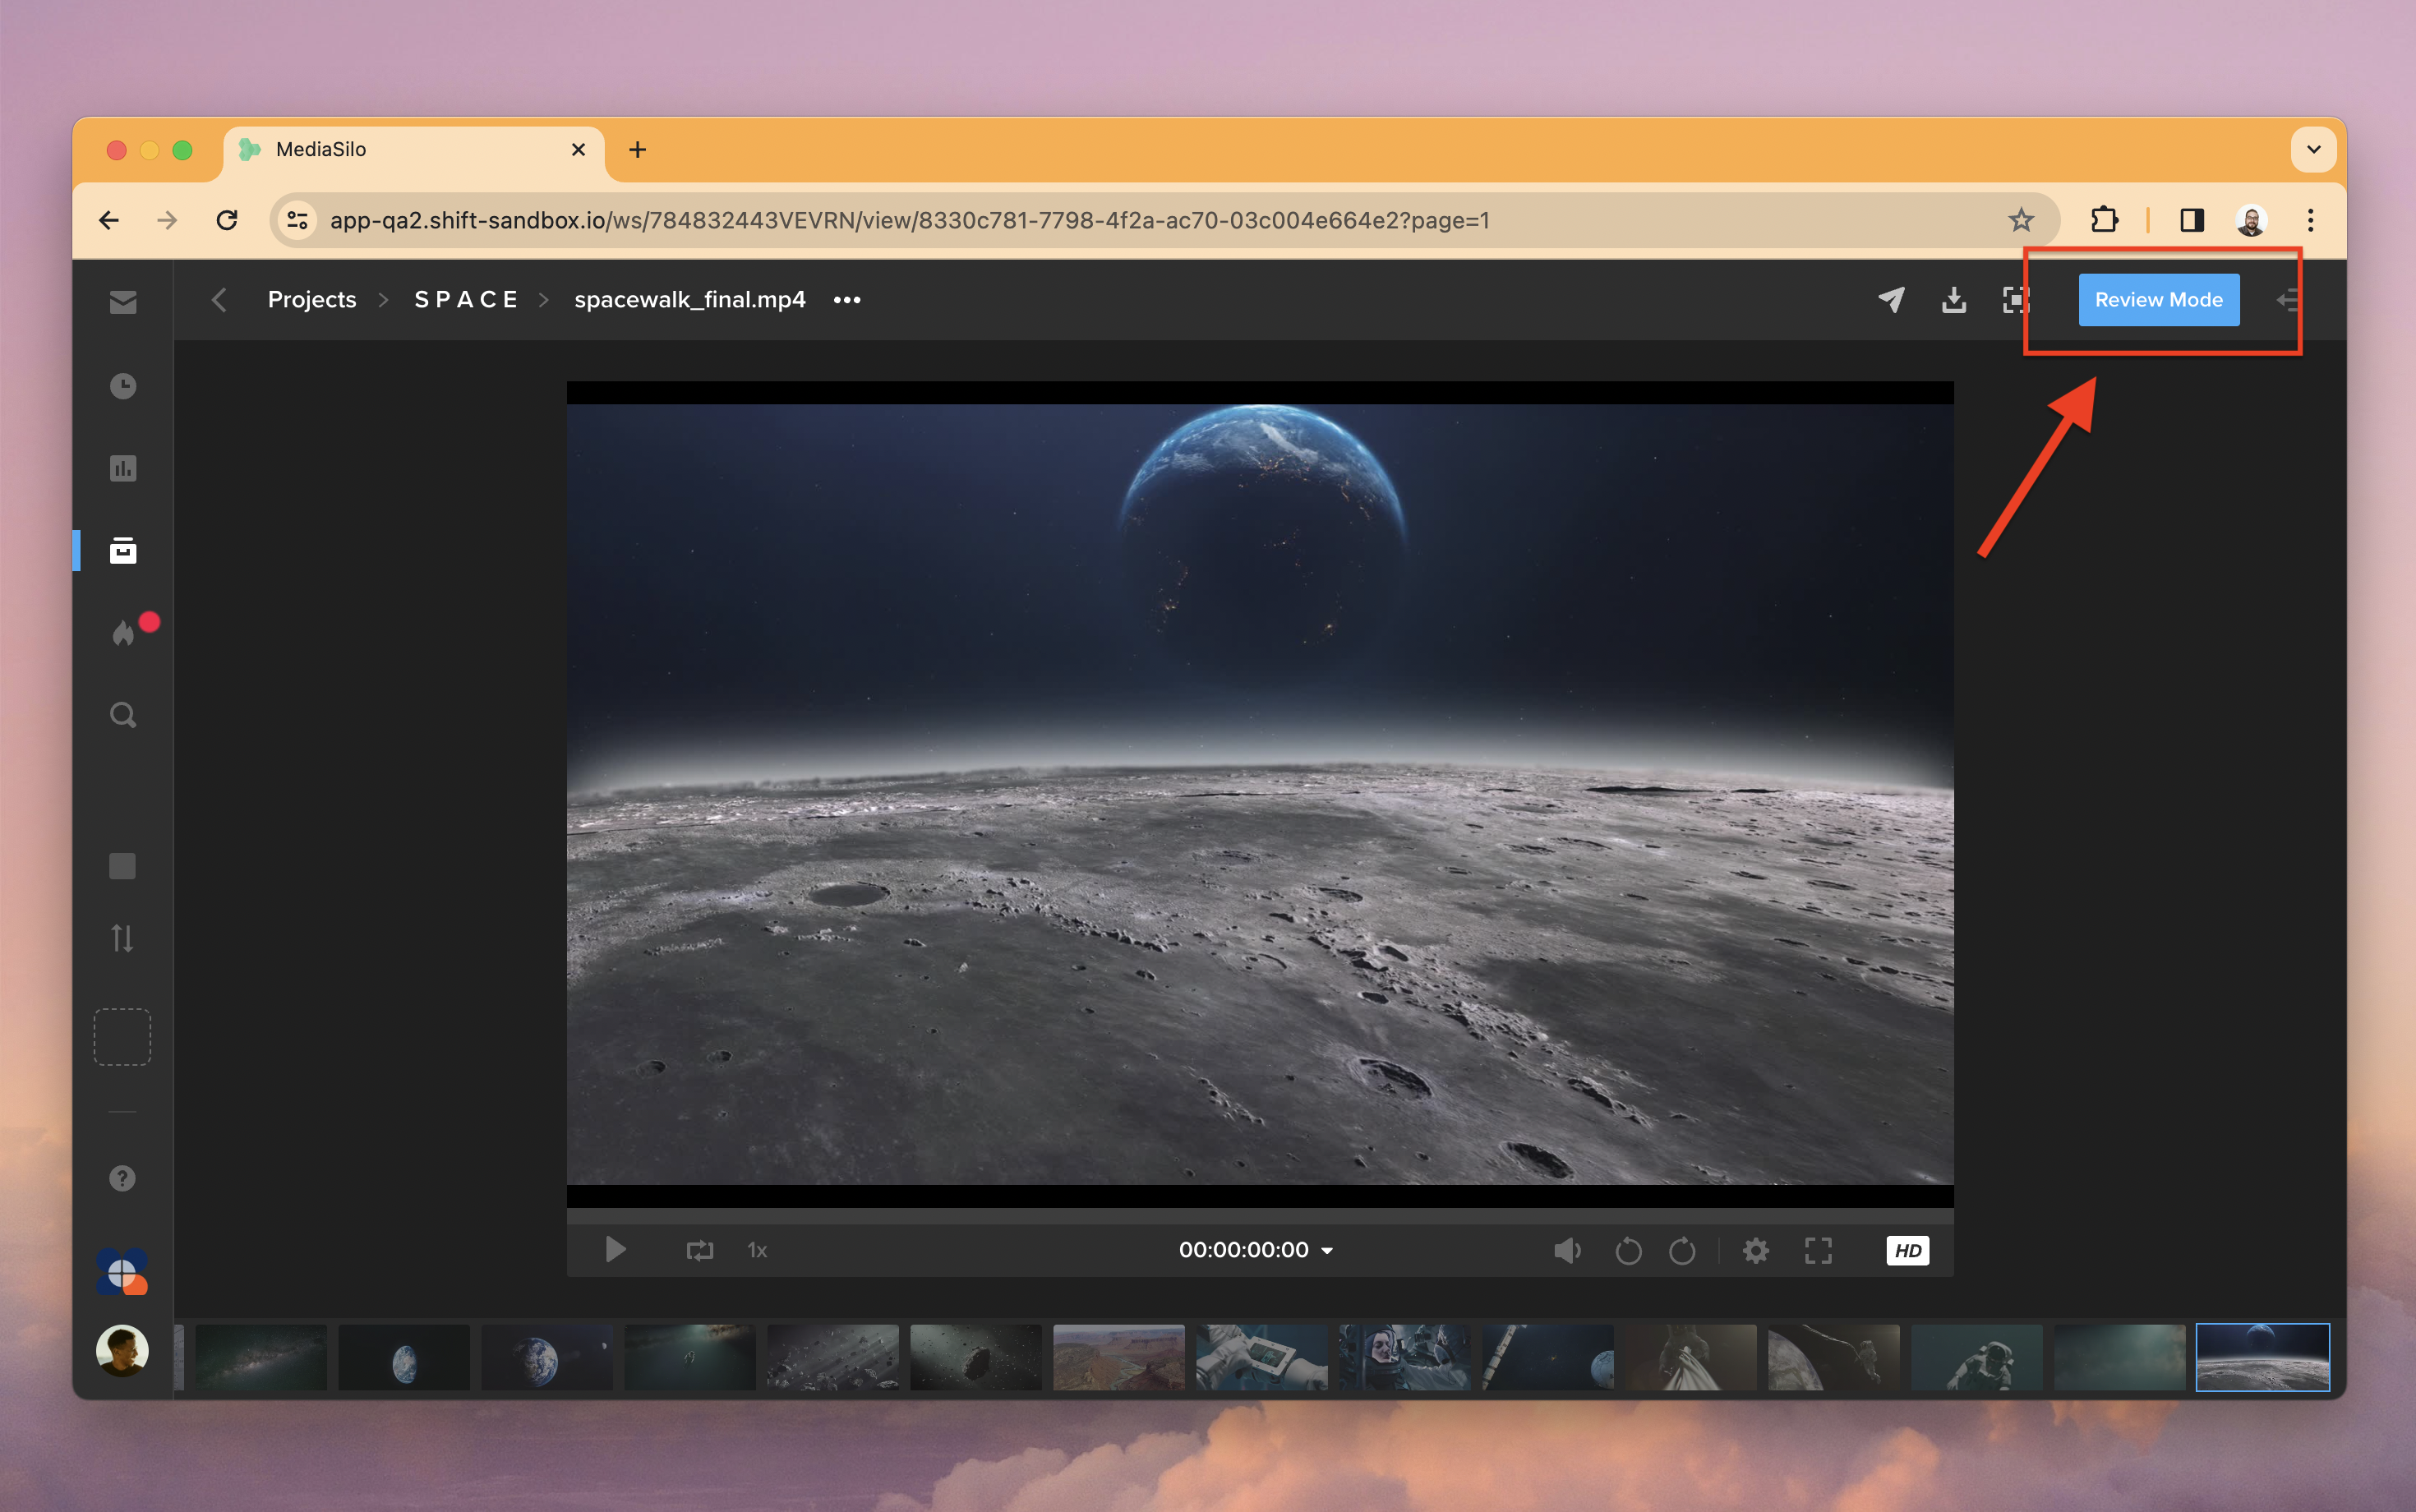Toggle HD quality badge
2416x1512 pixels.
pos(1907,1250)
